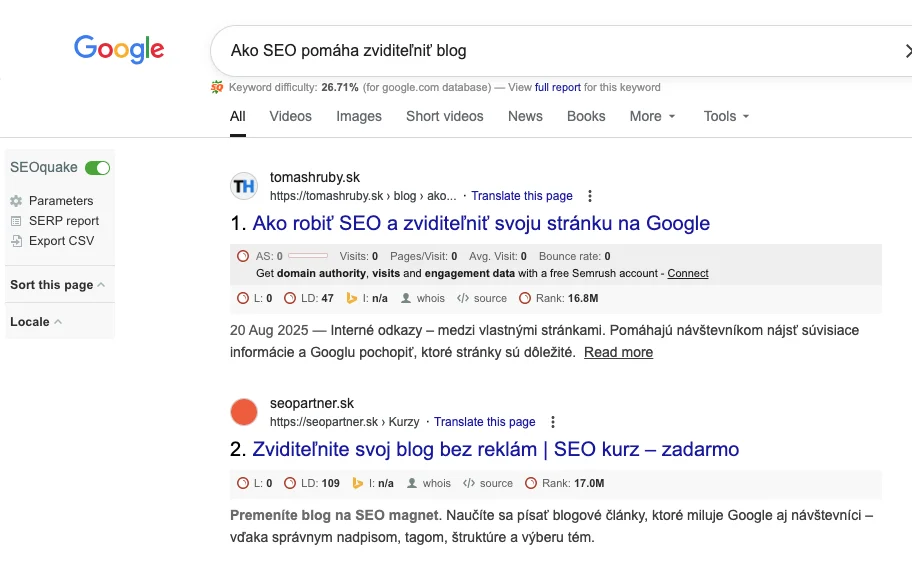Export results via Export CSV
The height and width of the screenshot is (574, 912).
61,241
